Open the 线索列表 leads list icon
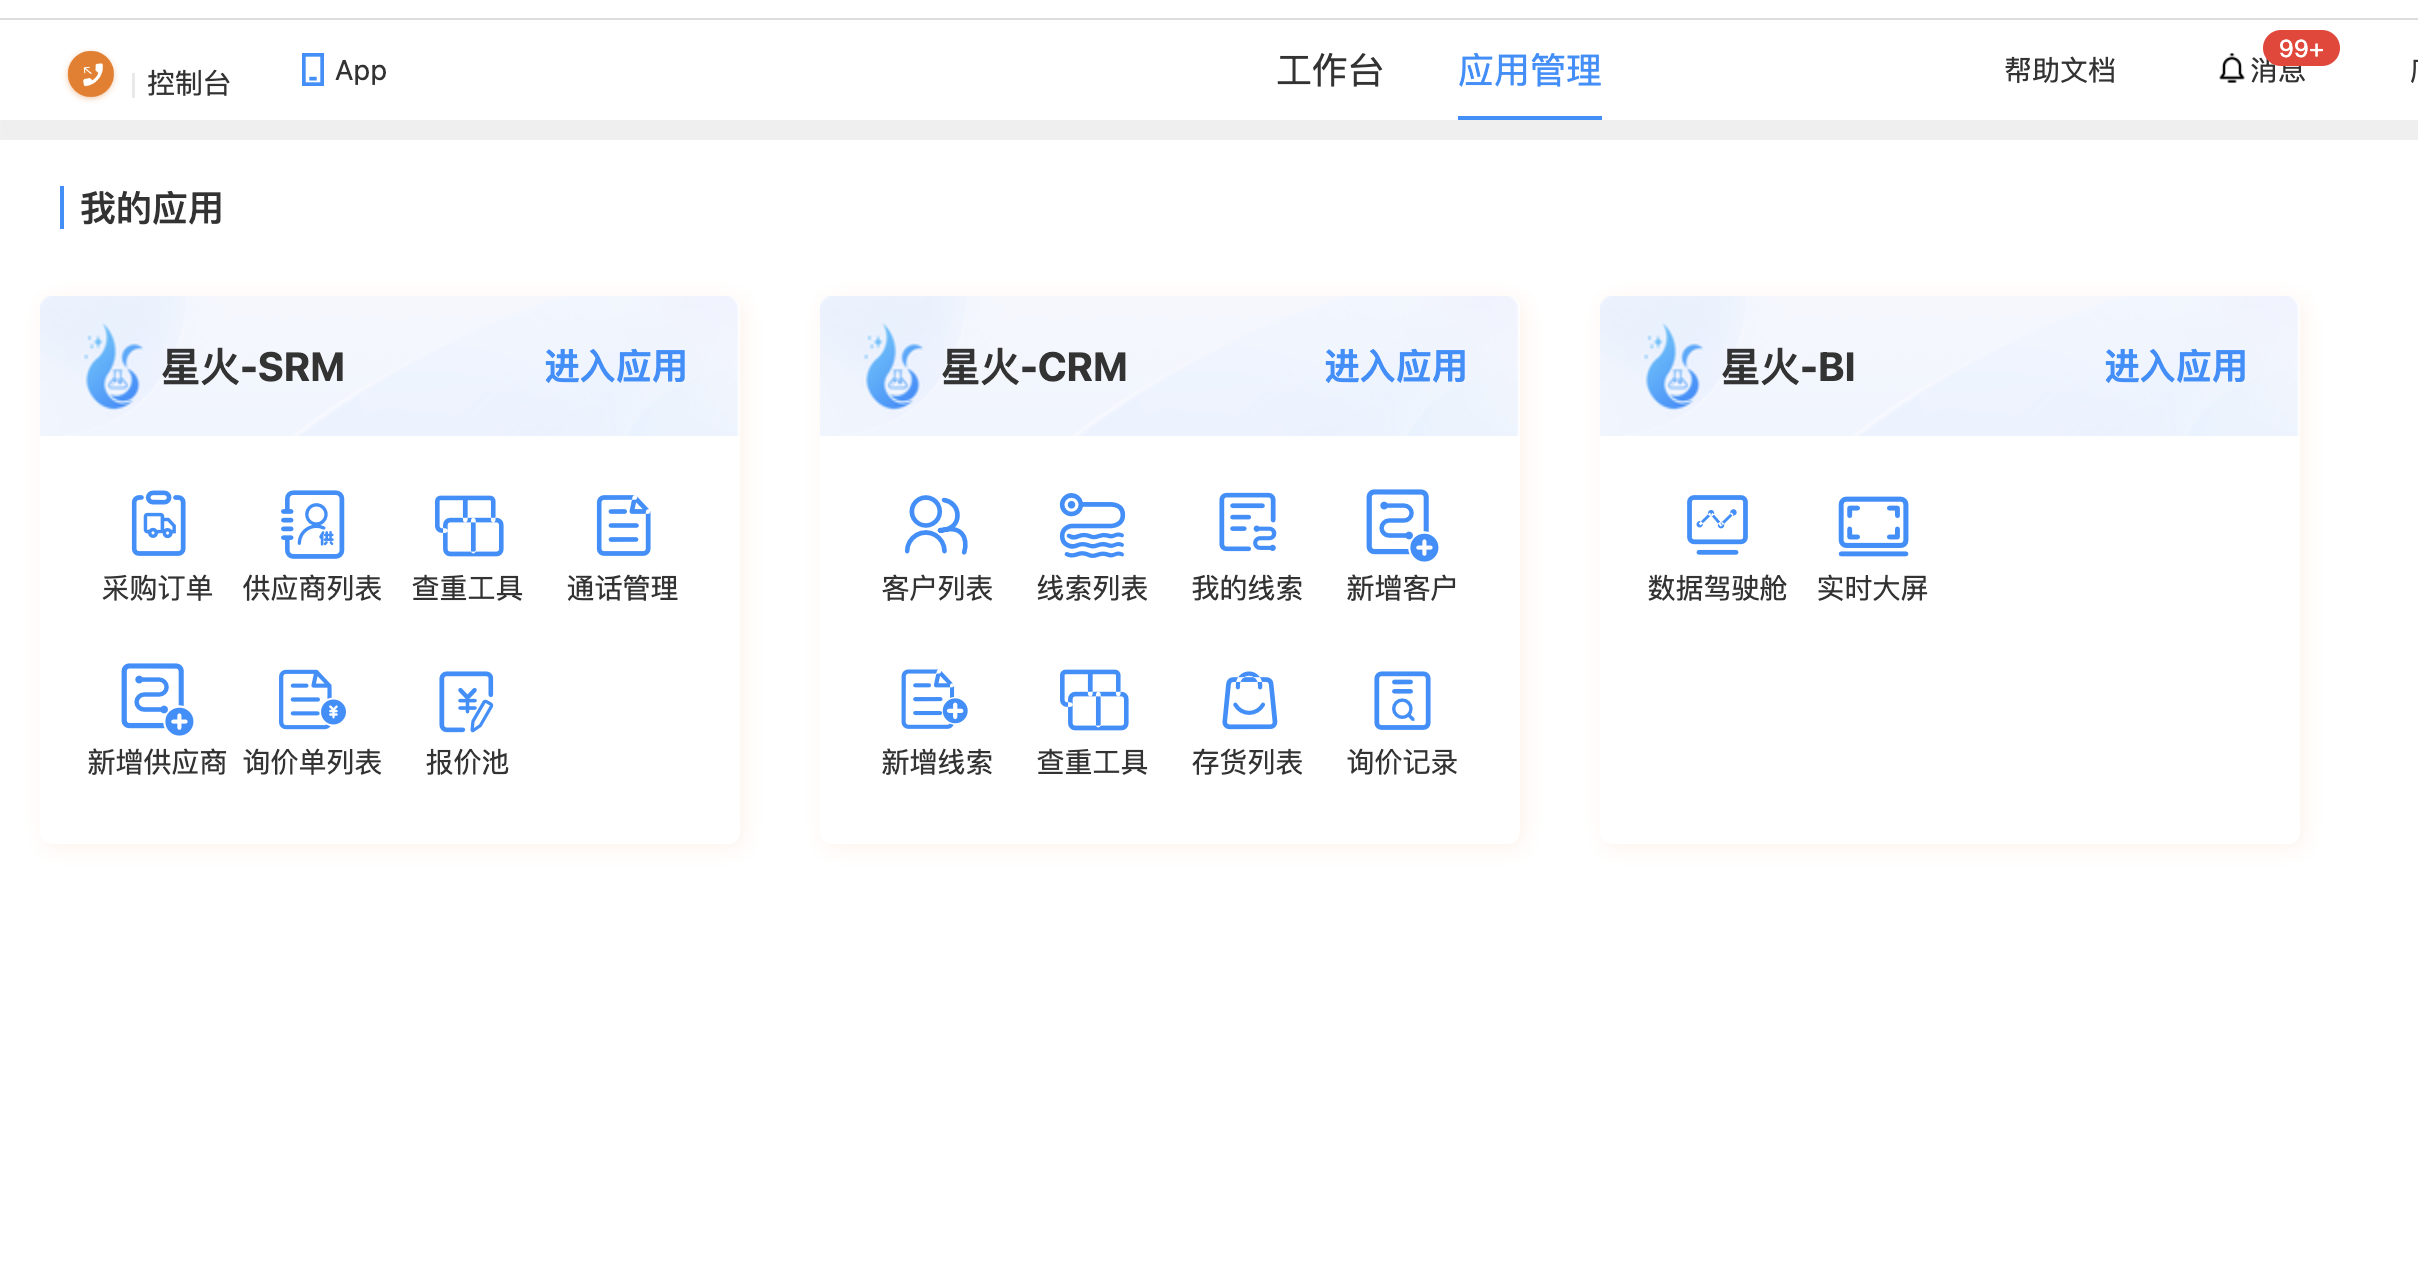Screen dimensions: 2418x1274 1092,524
